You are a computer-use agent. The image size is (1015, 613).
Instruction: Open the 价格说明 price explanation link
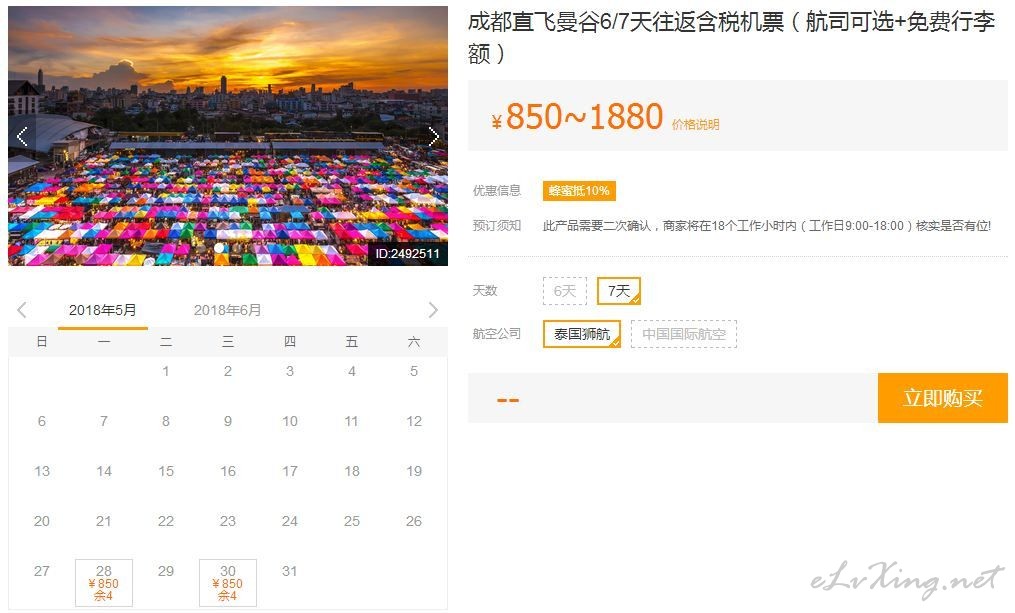[695, 124]
